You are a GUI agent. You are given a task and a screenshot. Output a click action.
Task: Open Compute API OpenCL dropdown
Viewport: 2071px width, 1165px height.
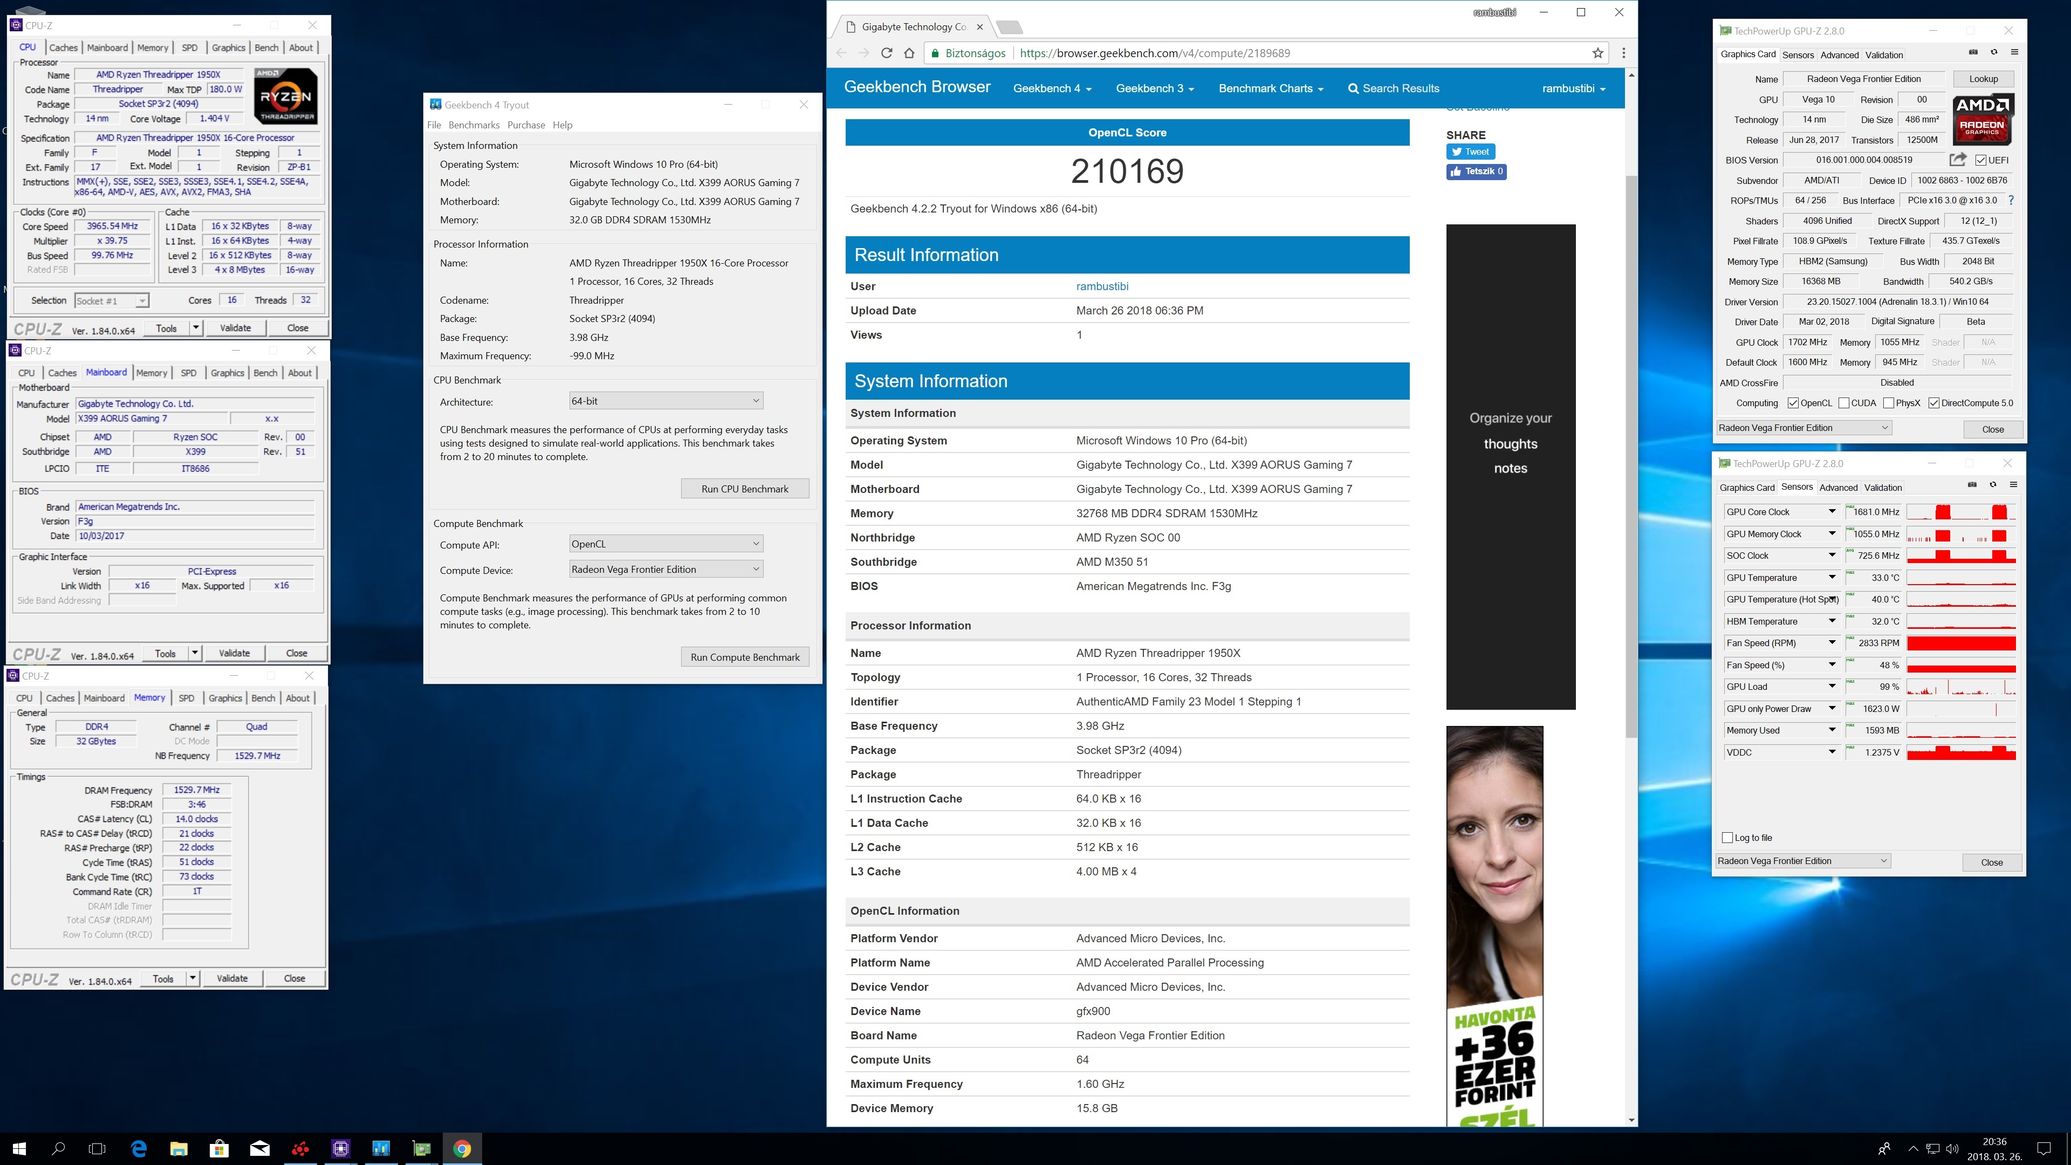click(665, 544)
